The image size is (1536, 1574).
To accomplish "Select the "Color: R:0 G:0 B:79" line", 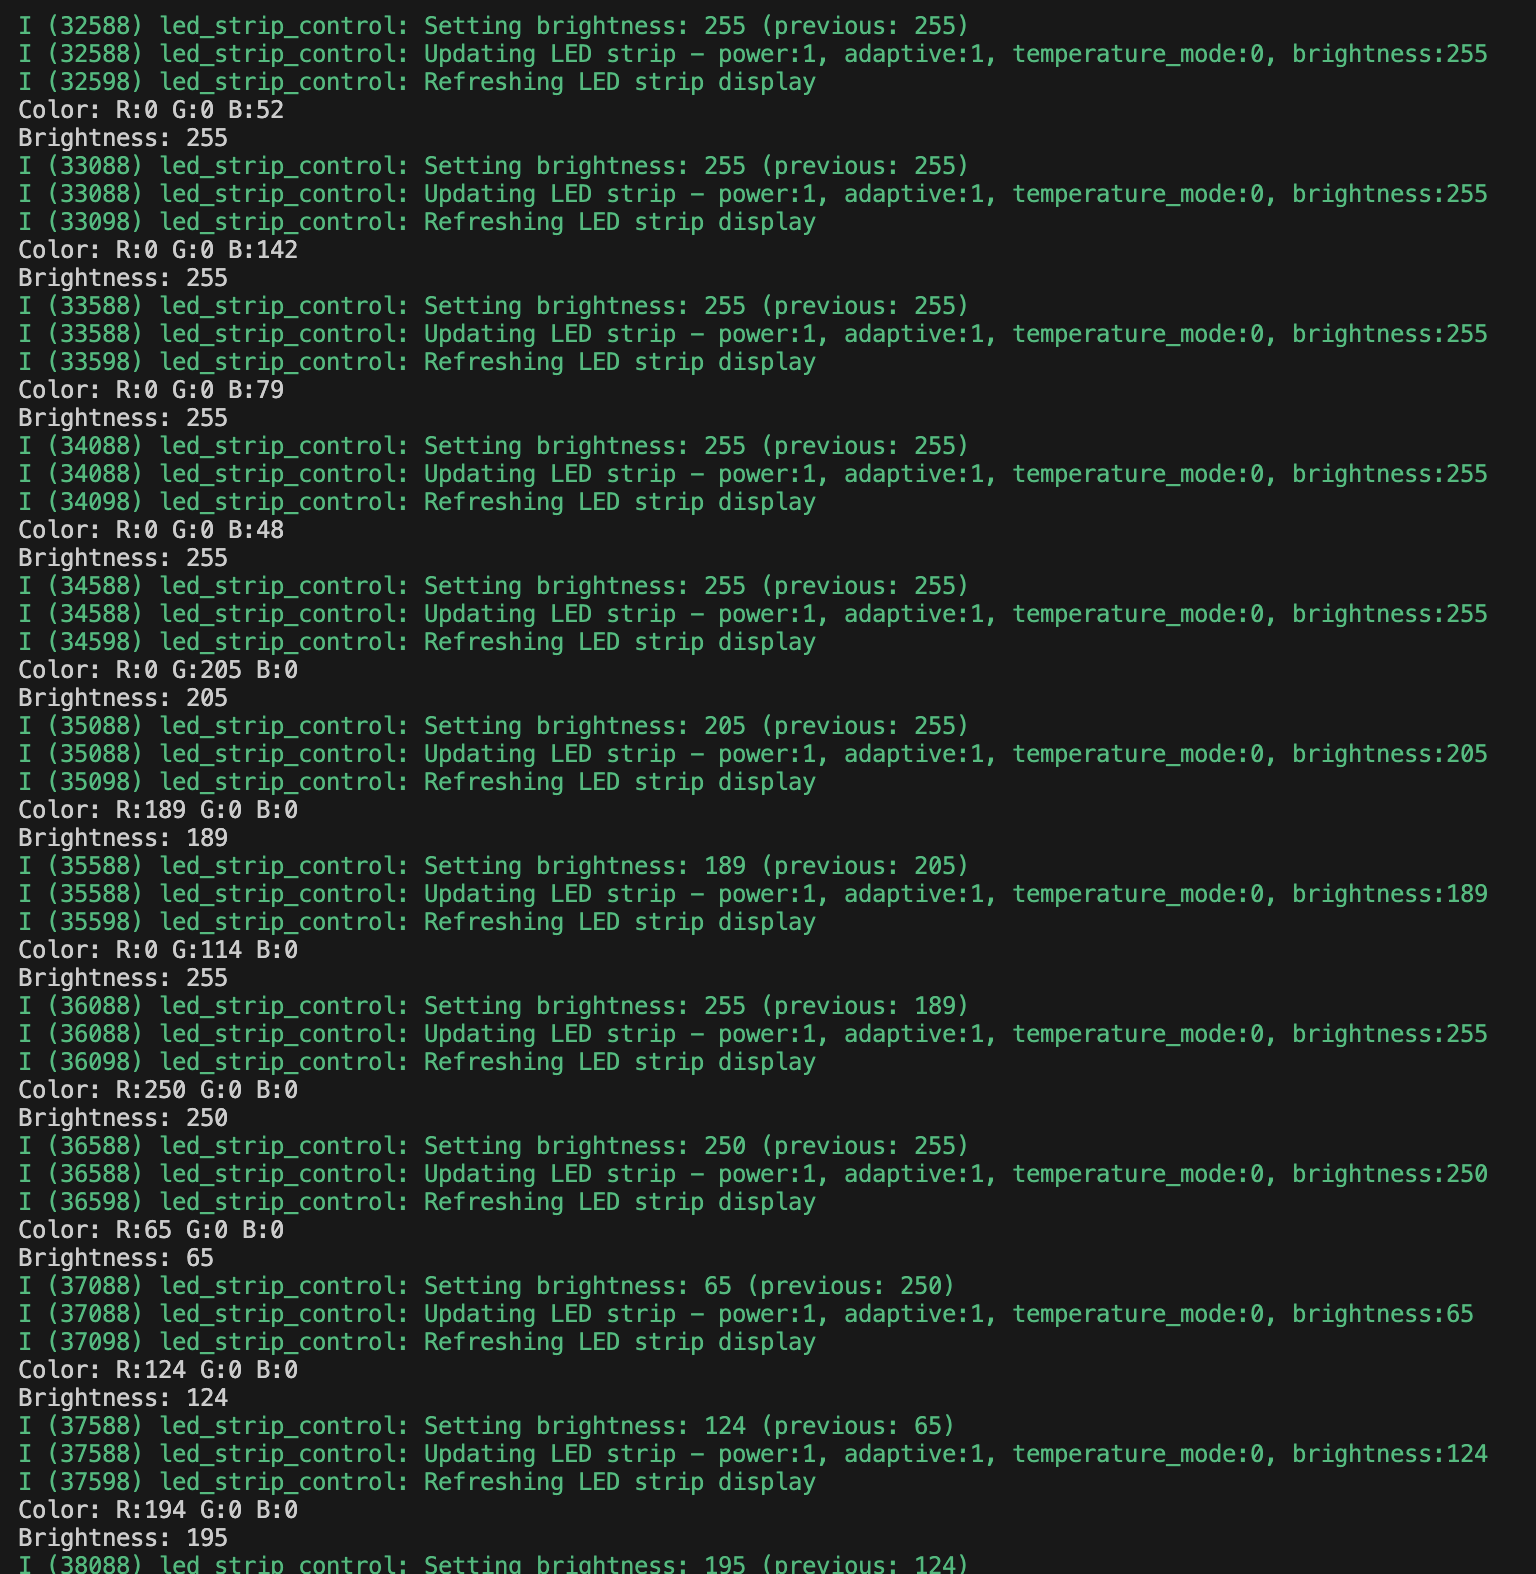I will tap(151, 390).
